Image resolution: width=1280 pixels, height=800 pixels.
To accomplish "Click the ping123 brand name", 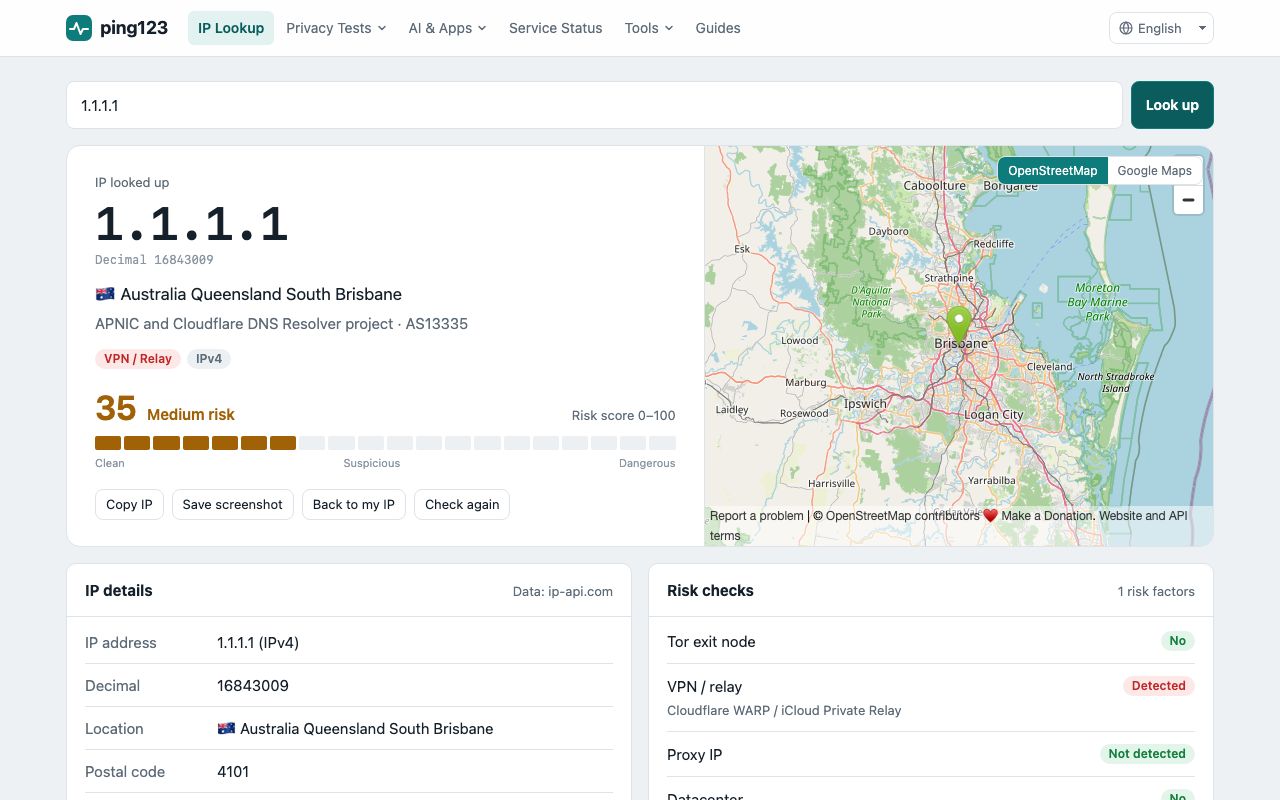I will (x=134, y=28).
